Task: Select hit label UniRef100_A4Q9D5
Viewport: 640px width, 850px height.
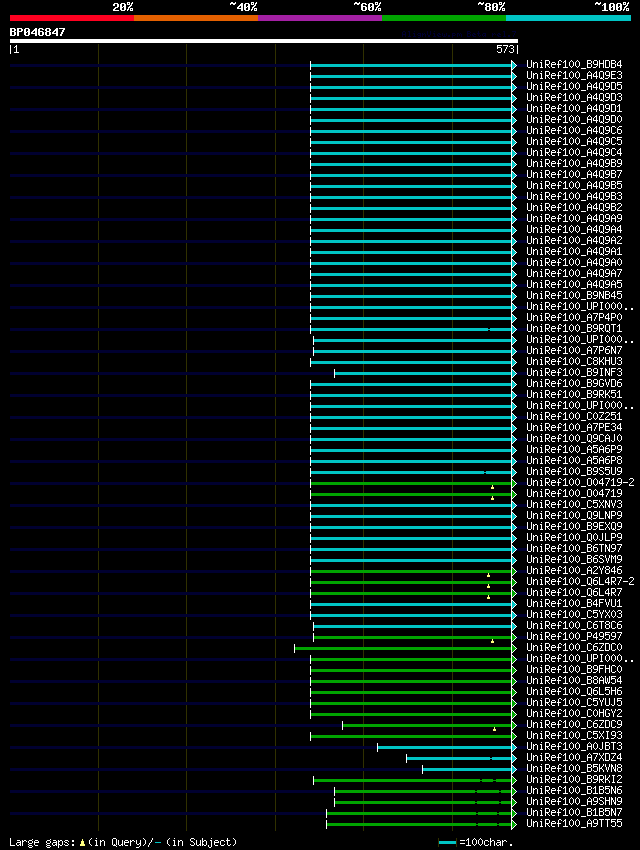Action: coord(574,86)
